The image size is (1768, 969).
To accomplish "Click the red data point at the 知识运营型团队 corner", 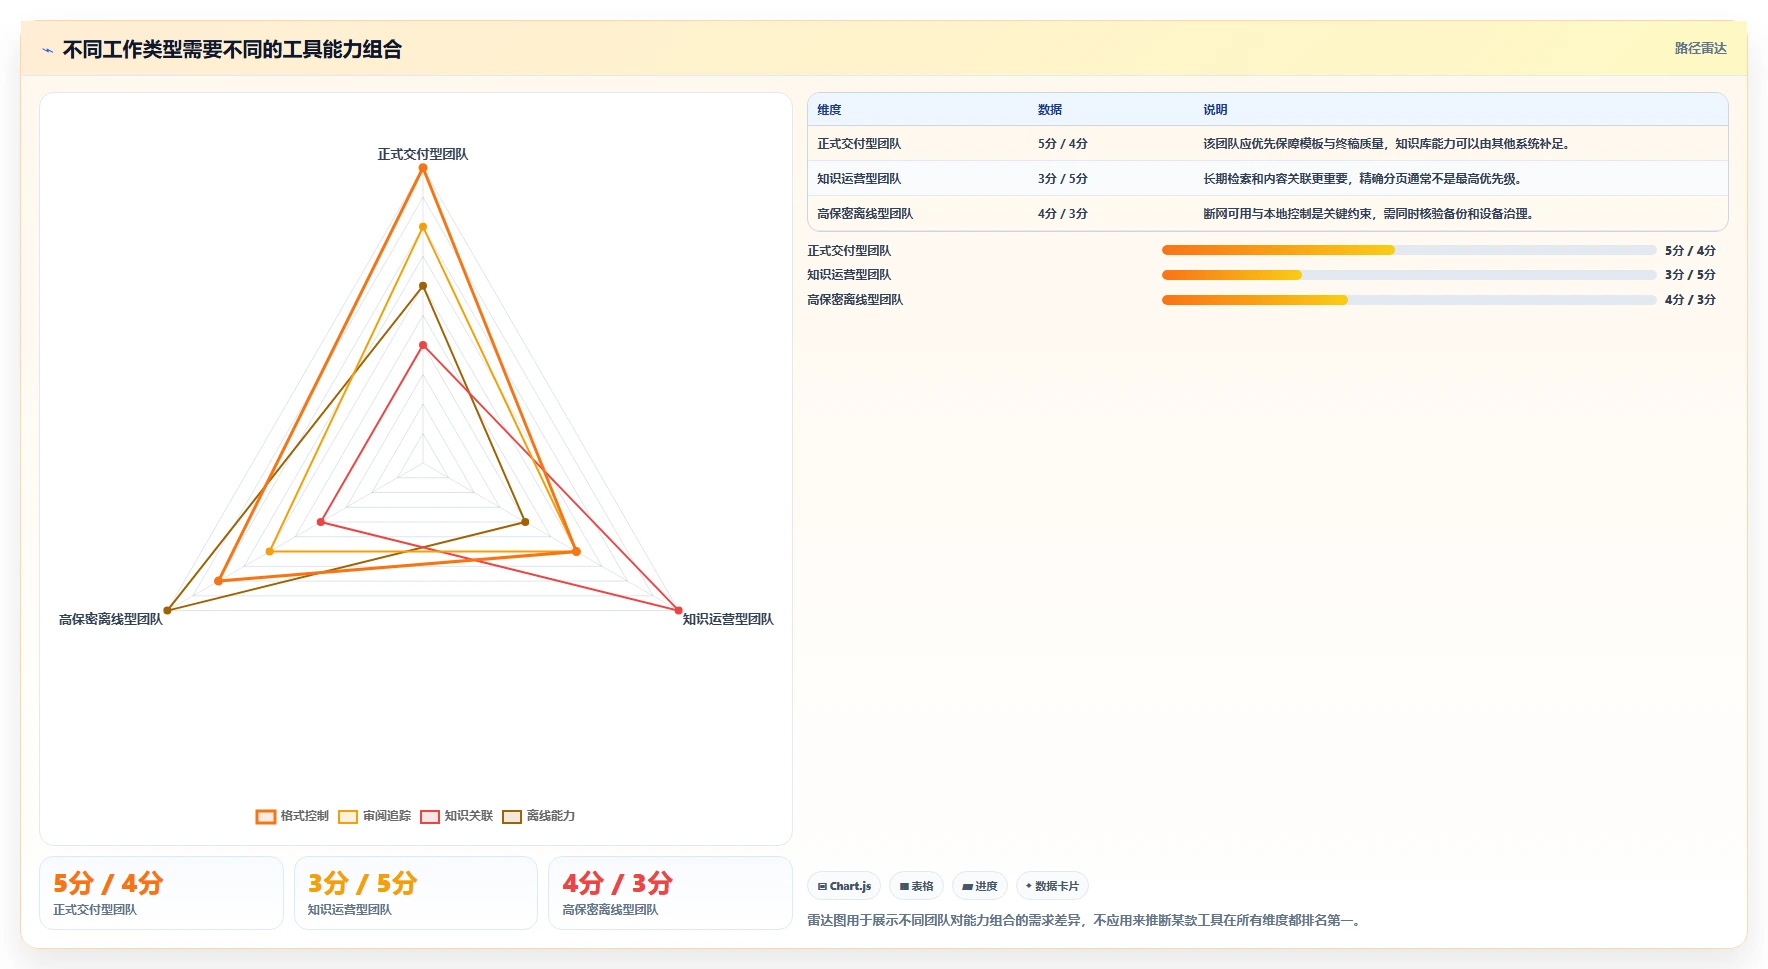I will pyautogui.click(x=678, y=610).
